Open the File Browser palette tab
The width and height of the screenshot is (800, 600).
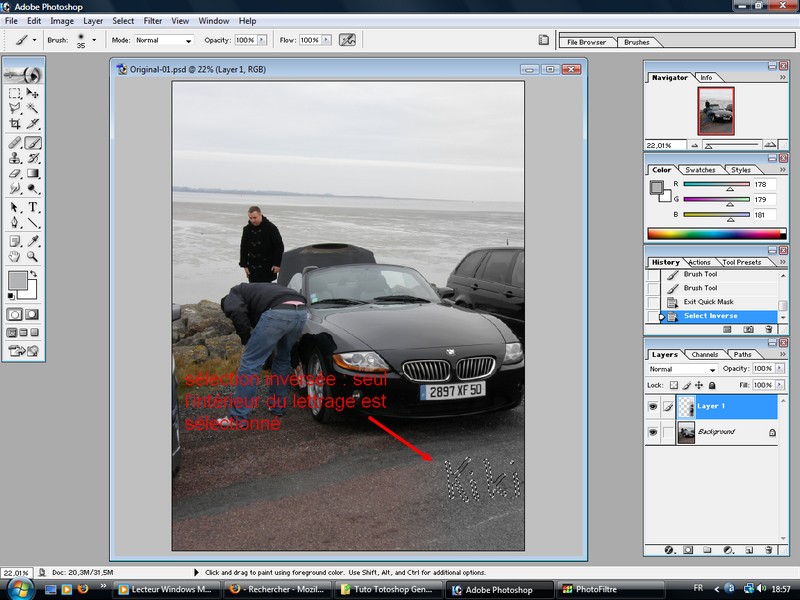586,42
